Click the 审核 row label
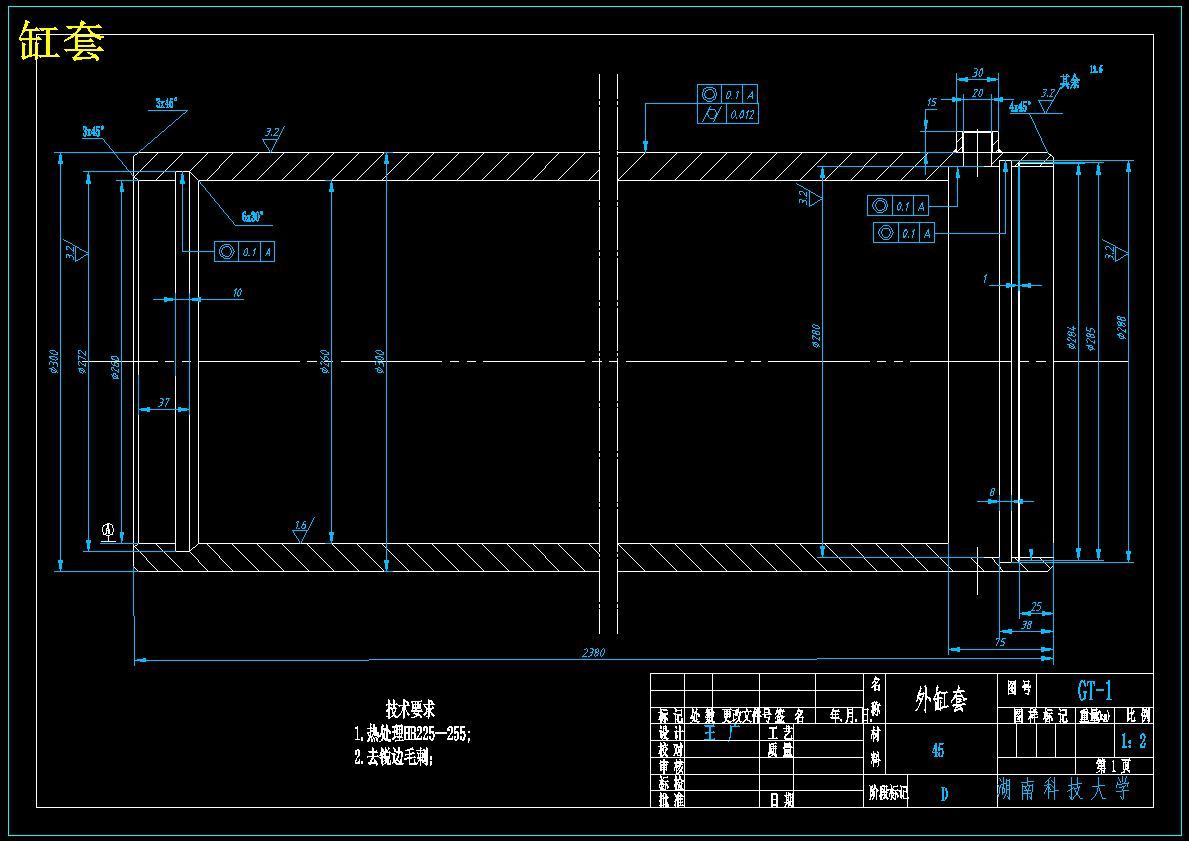This screenshot has width=1189, height=841. pyautogui.click(x=670, y=767)
